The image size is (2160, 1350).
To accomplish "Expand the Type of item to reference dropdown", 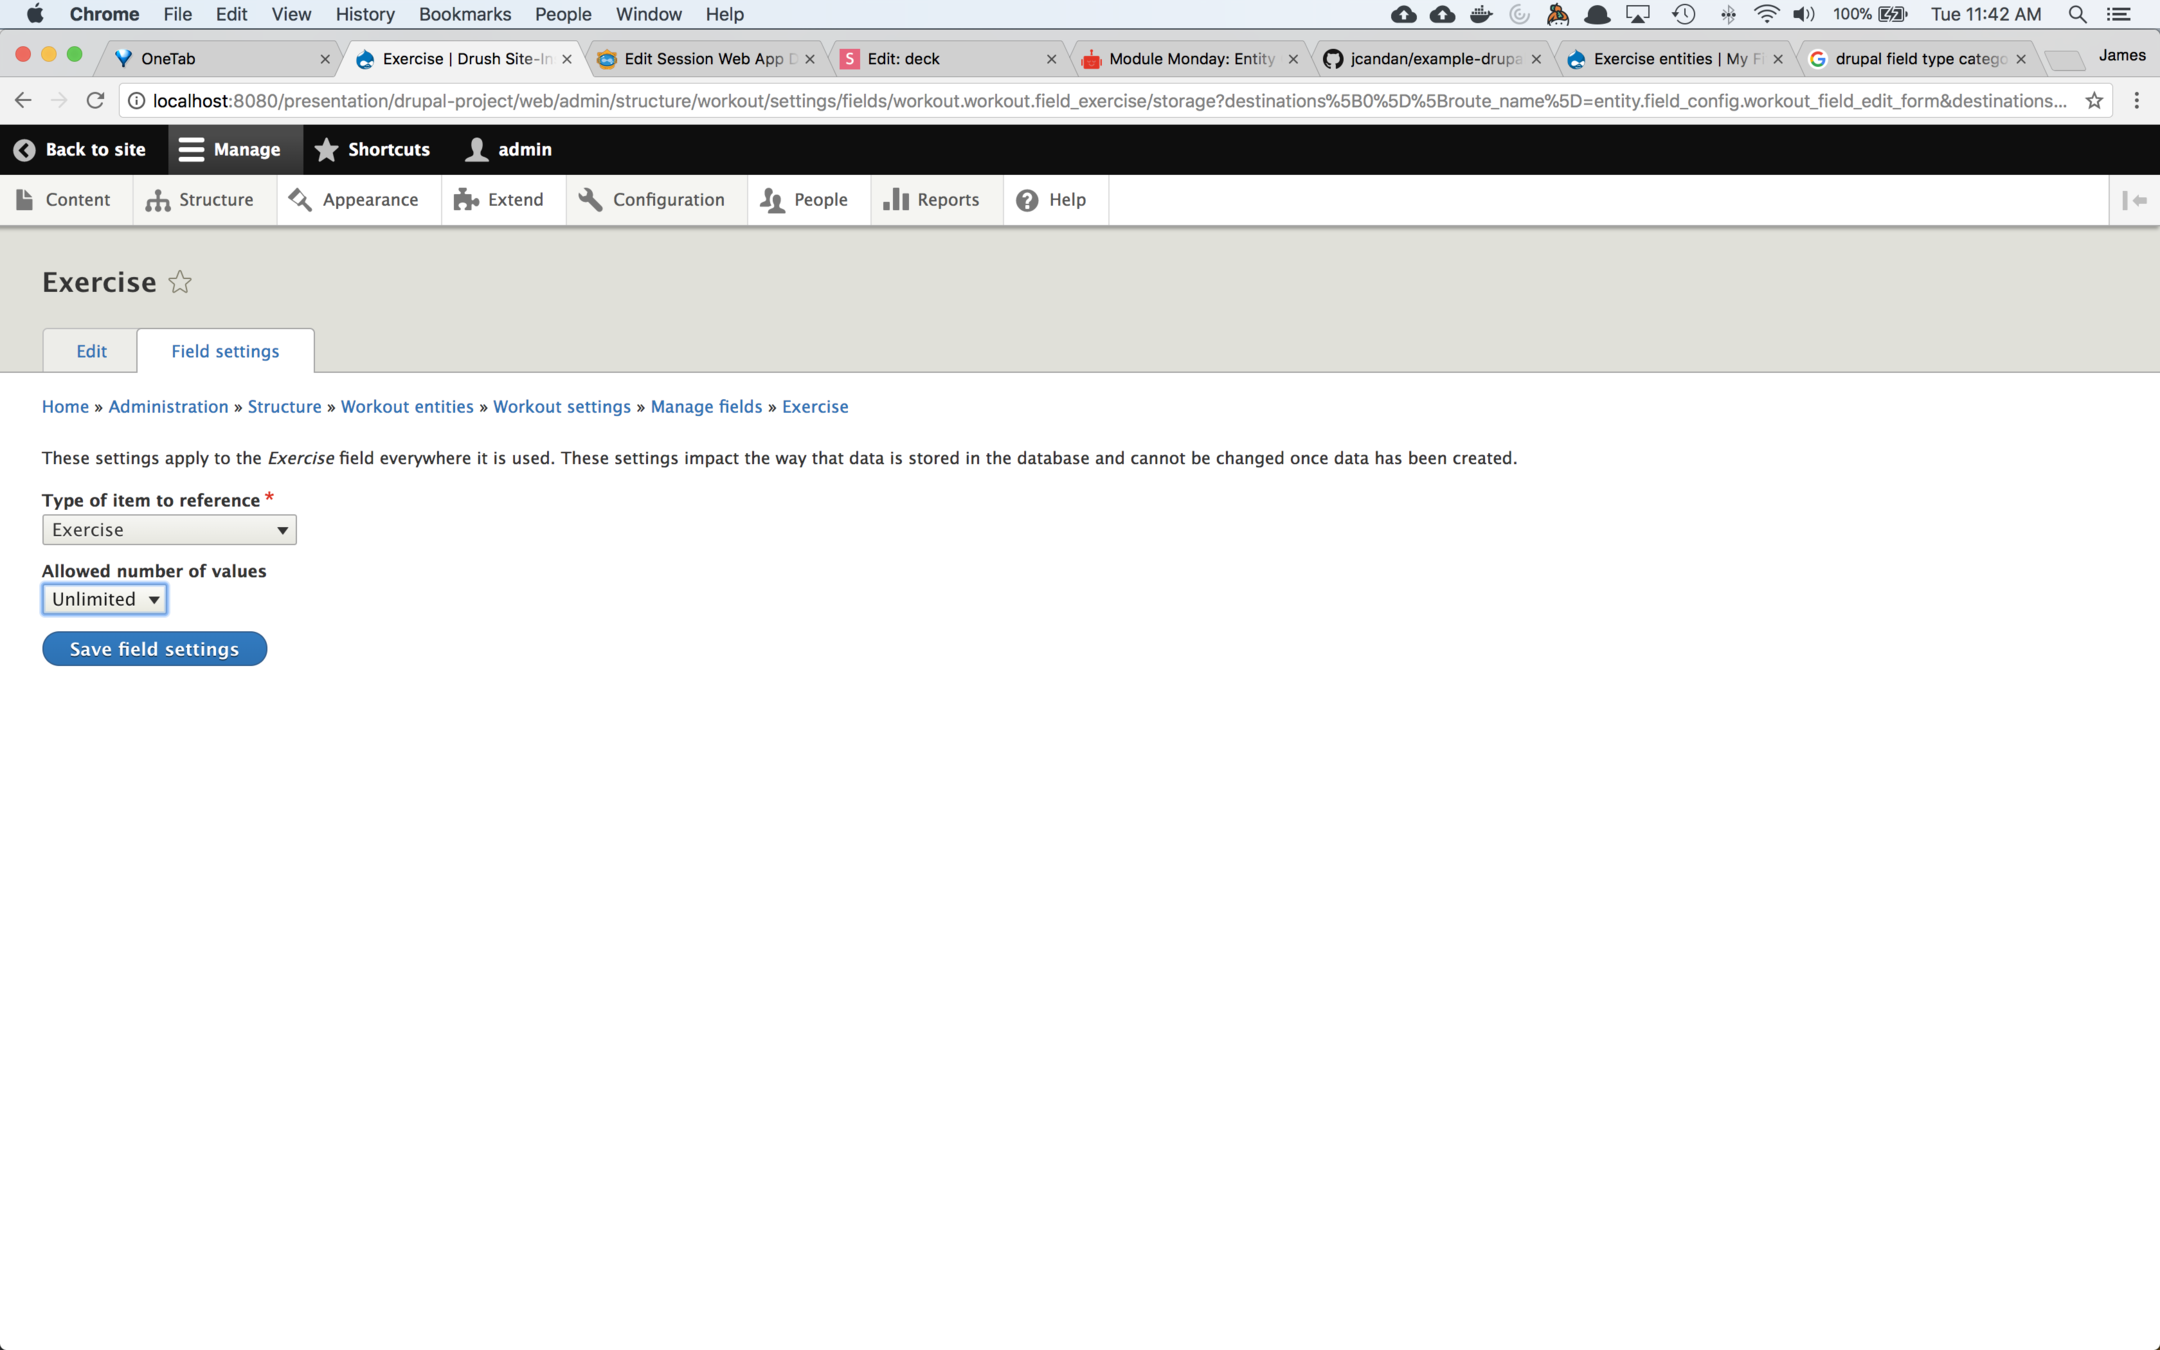I will 169,530.
